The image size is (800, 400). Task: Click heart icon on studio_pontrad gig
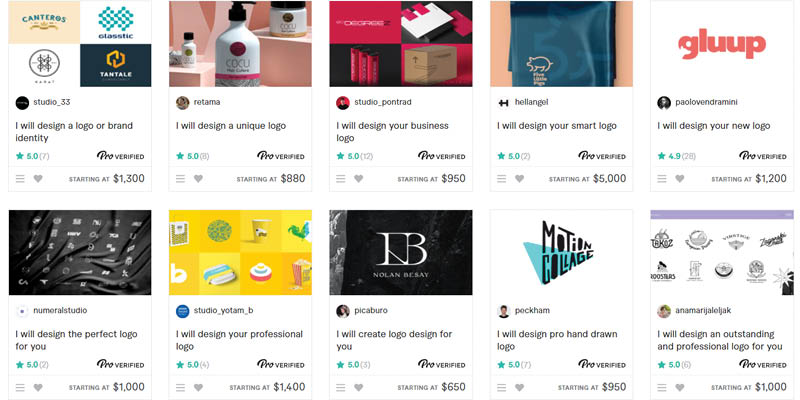[x=359, y=179]
